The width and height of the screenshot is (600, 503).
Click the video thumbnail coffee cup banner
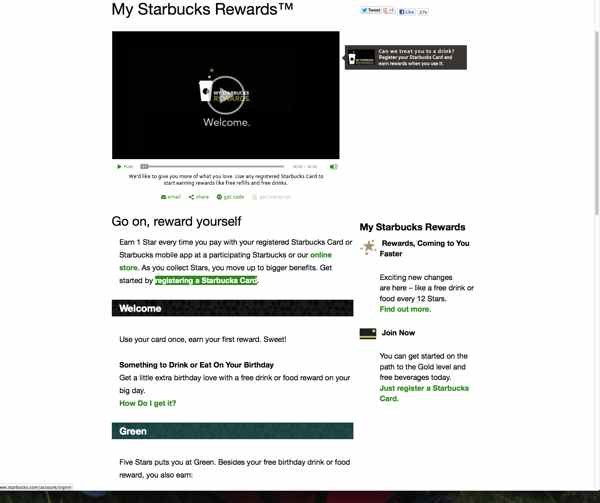(x=362, y=58)
